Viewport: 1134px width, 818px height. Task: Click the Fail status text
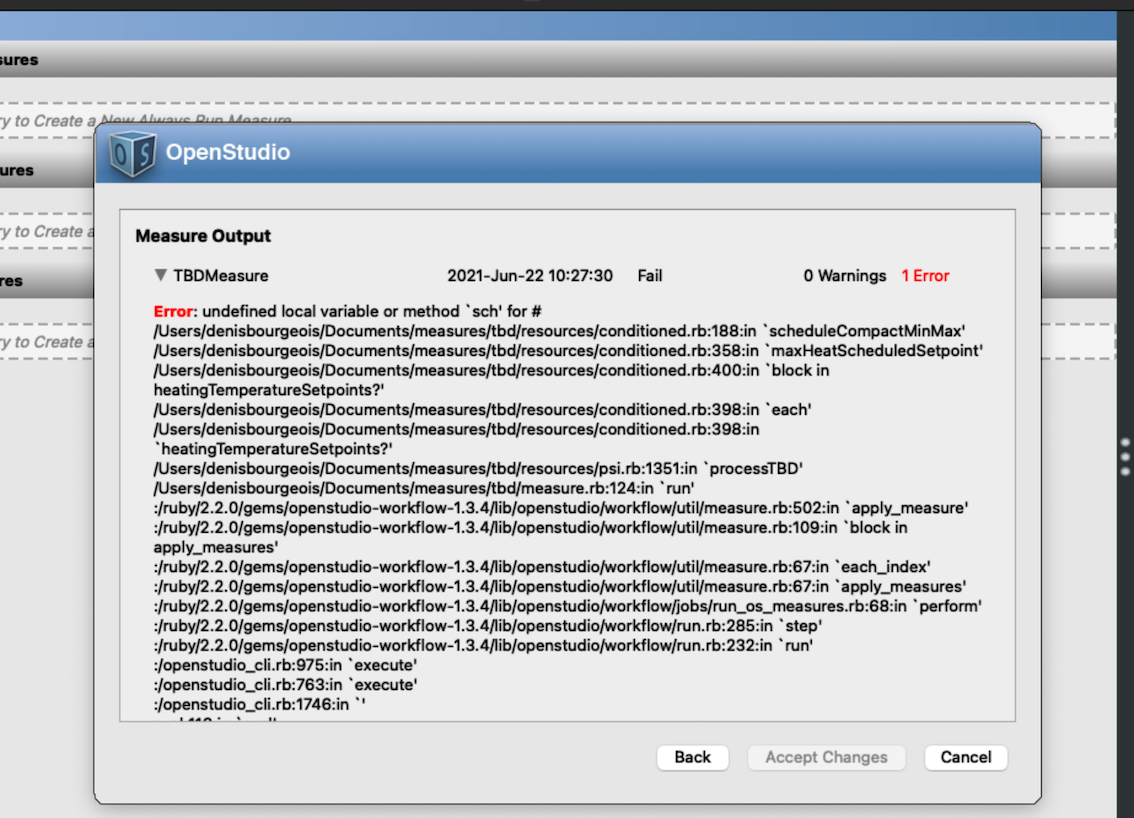651,276
